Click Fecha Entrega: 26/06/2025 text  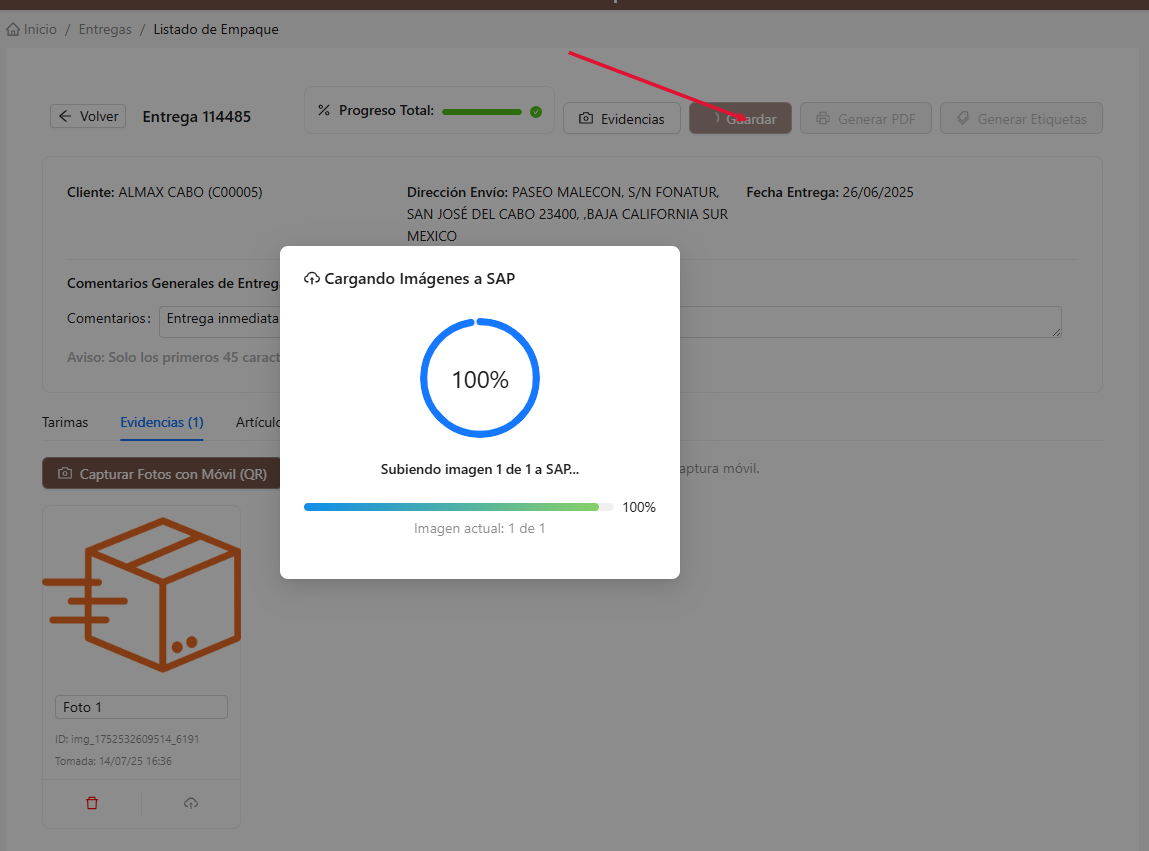click(830, 192)
